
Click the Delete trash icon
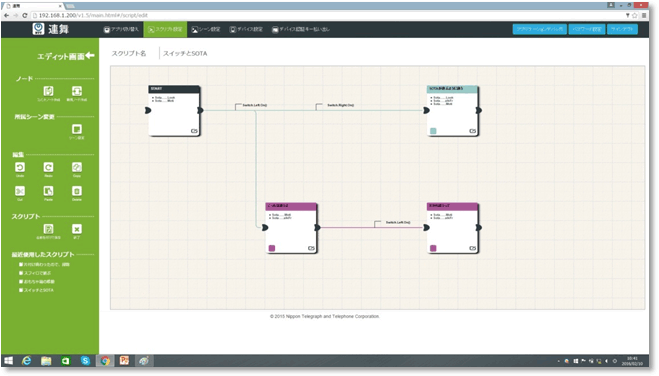(76, 191)
